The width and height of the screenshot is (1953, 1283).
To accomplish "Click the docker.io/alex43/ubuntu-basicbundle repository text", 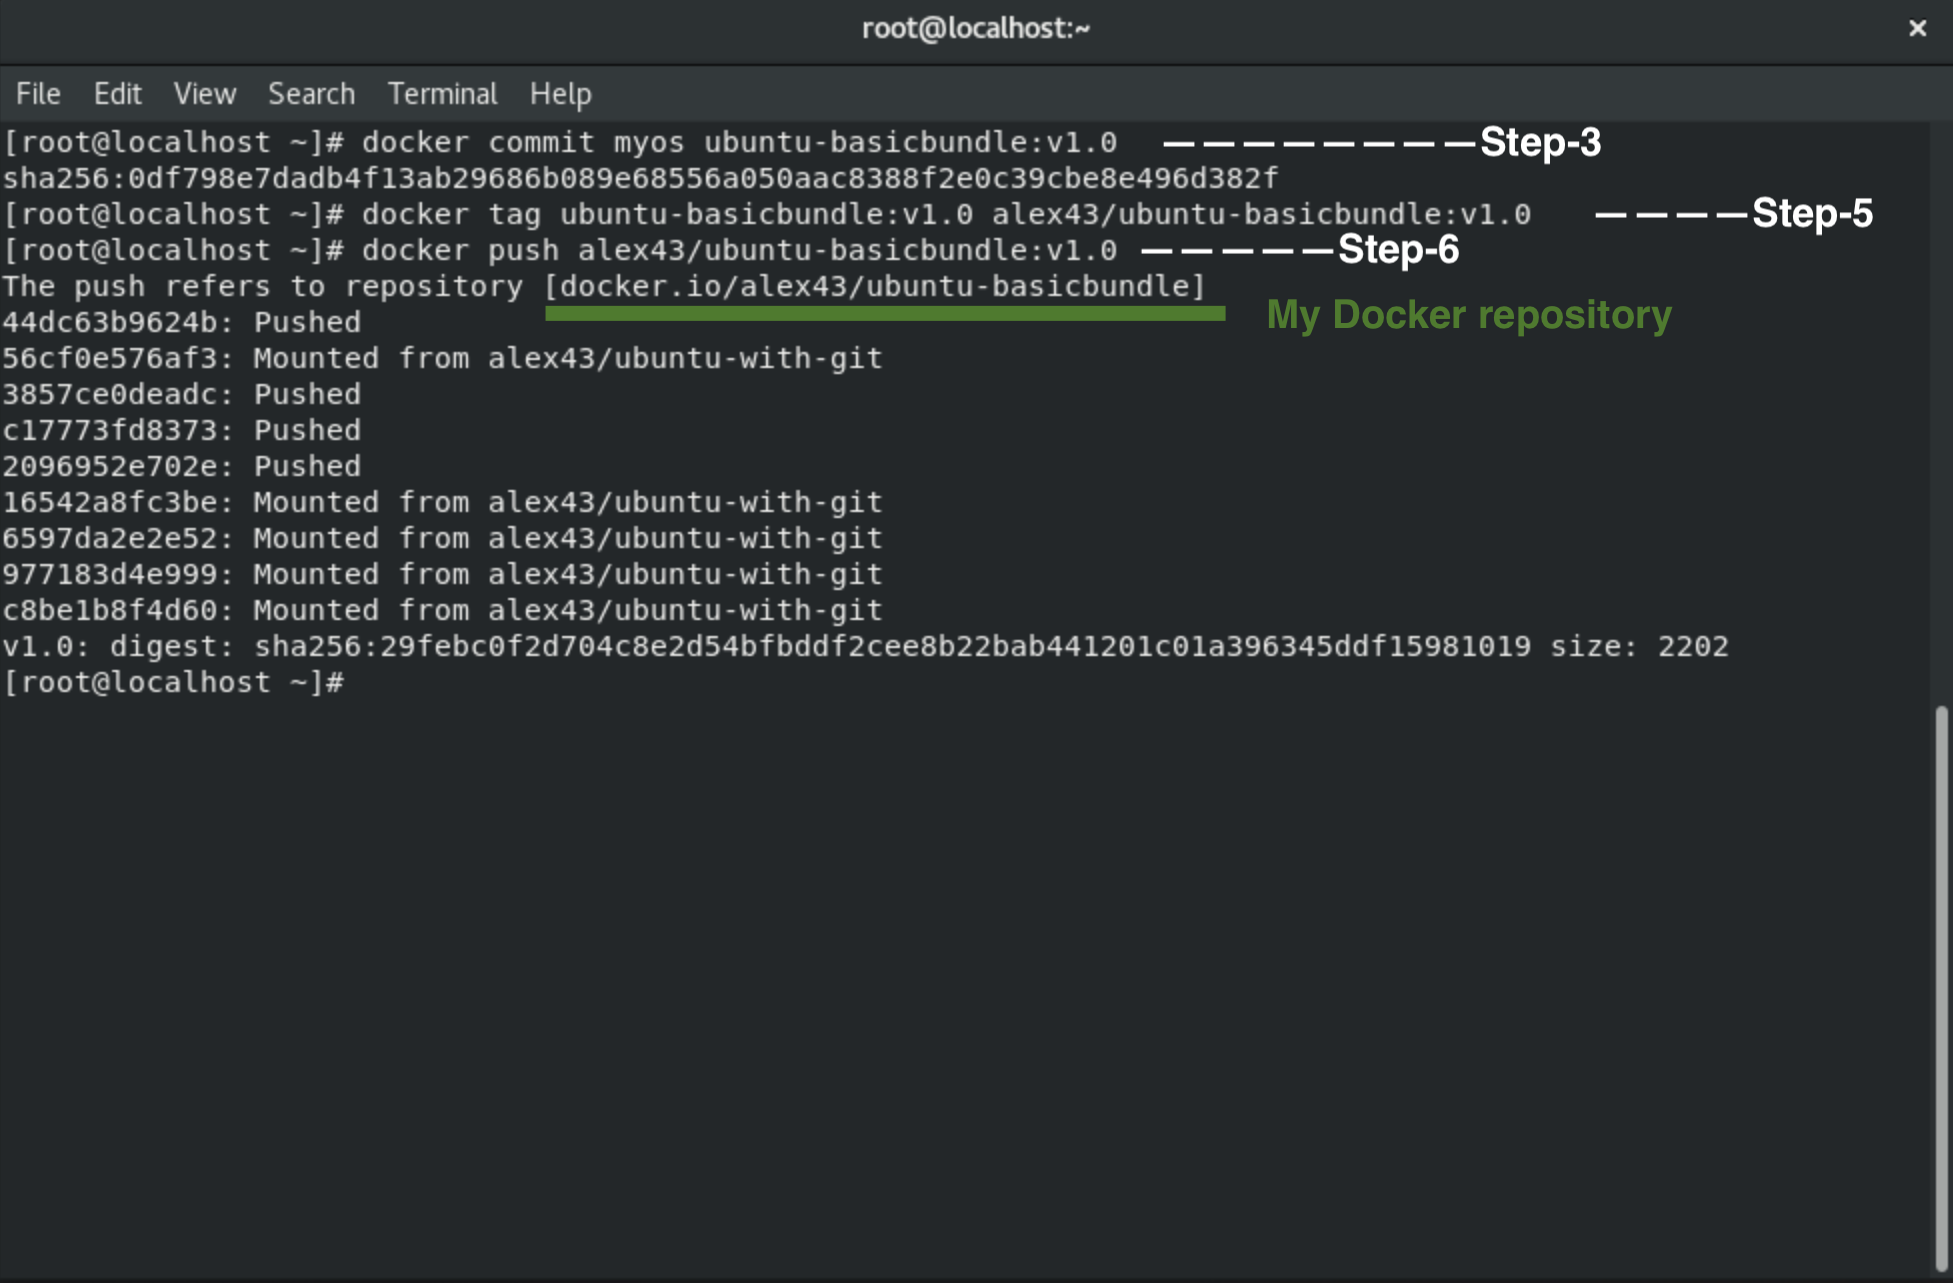I will pyautogui.click(x=875, y=286).
